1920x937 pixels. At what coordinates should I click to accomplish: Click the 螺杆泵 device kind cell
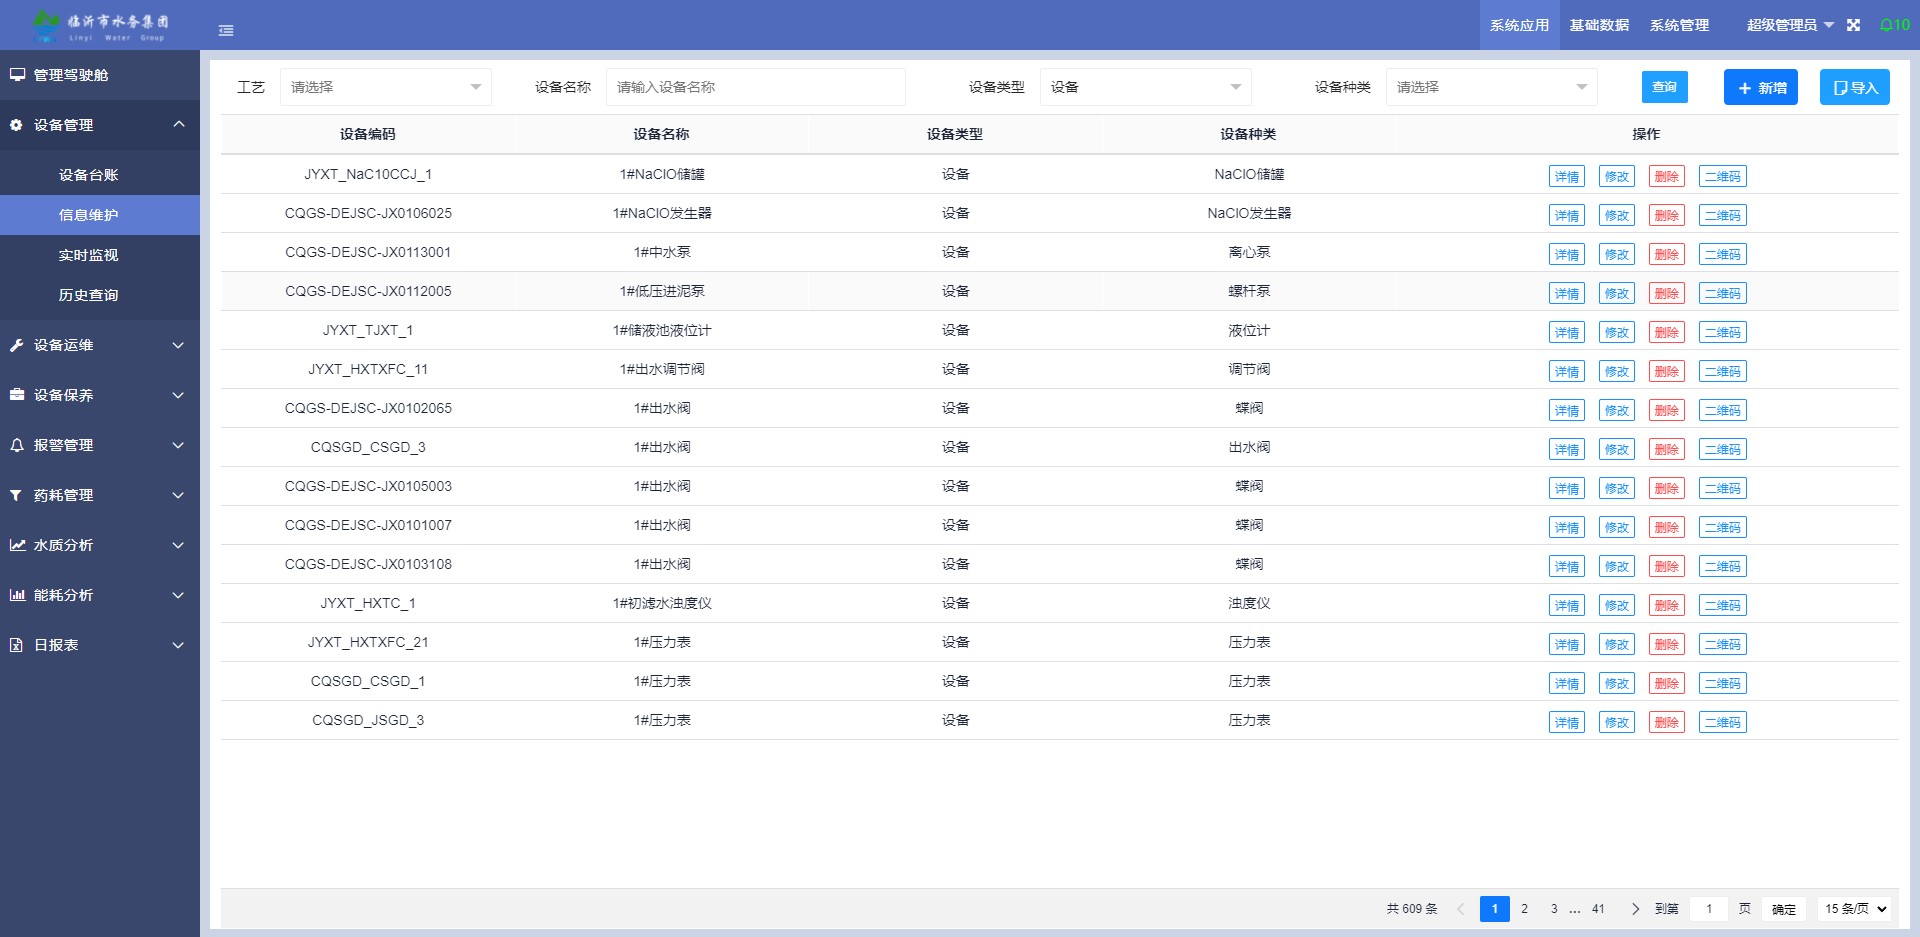pos(1249,291)
